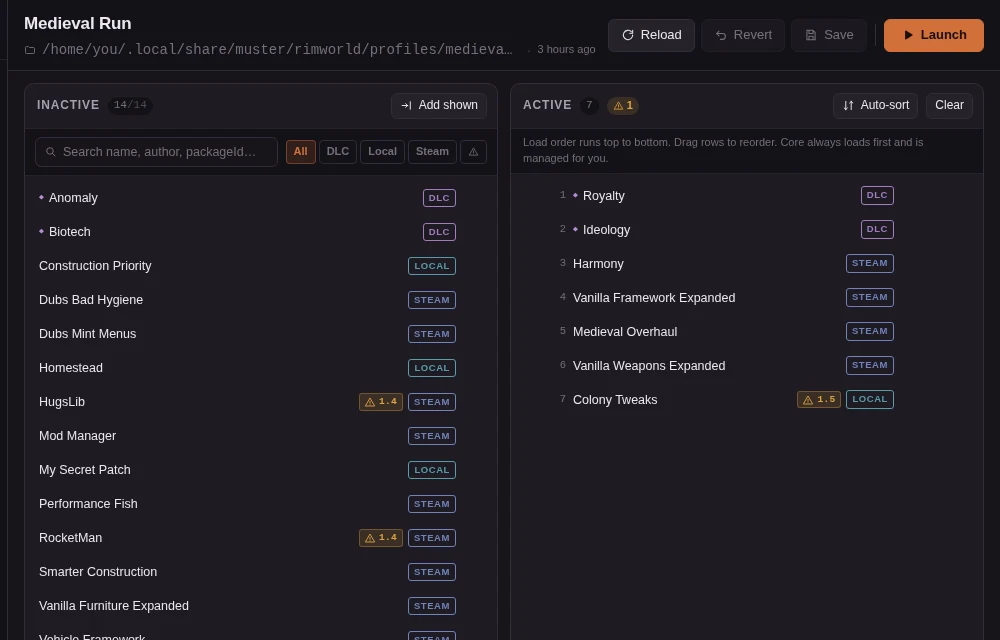Image resolution: width=1000 pixels, height=640 pixels.
Task: Select Vanilla Weapons Expanded in active list
Action: pyautogui.click(x=747, y=365)
